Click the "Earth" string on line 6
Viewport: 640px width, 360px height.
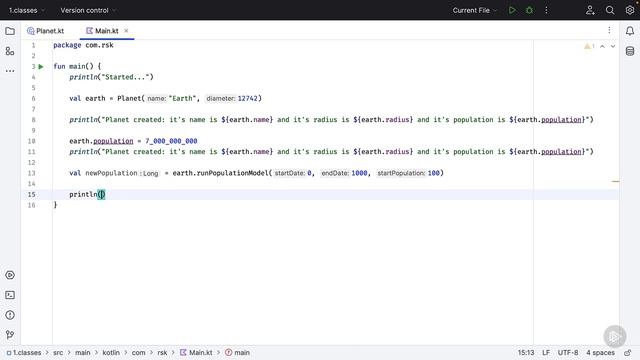tap(182, 98)
